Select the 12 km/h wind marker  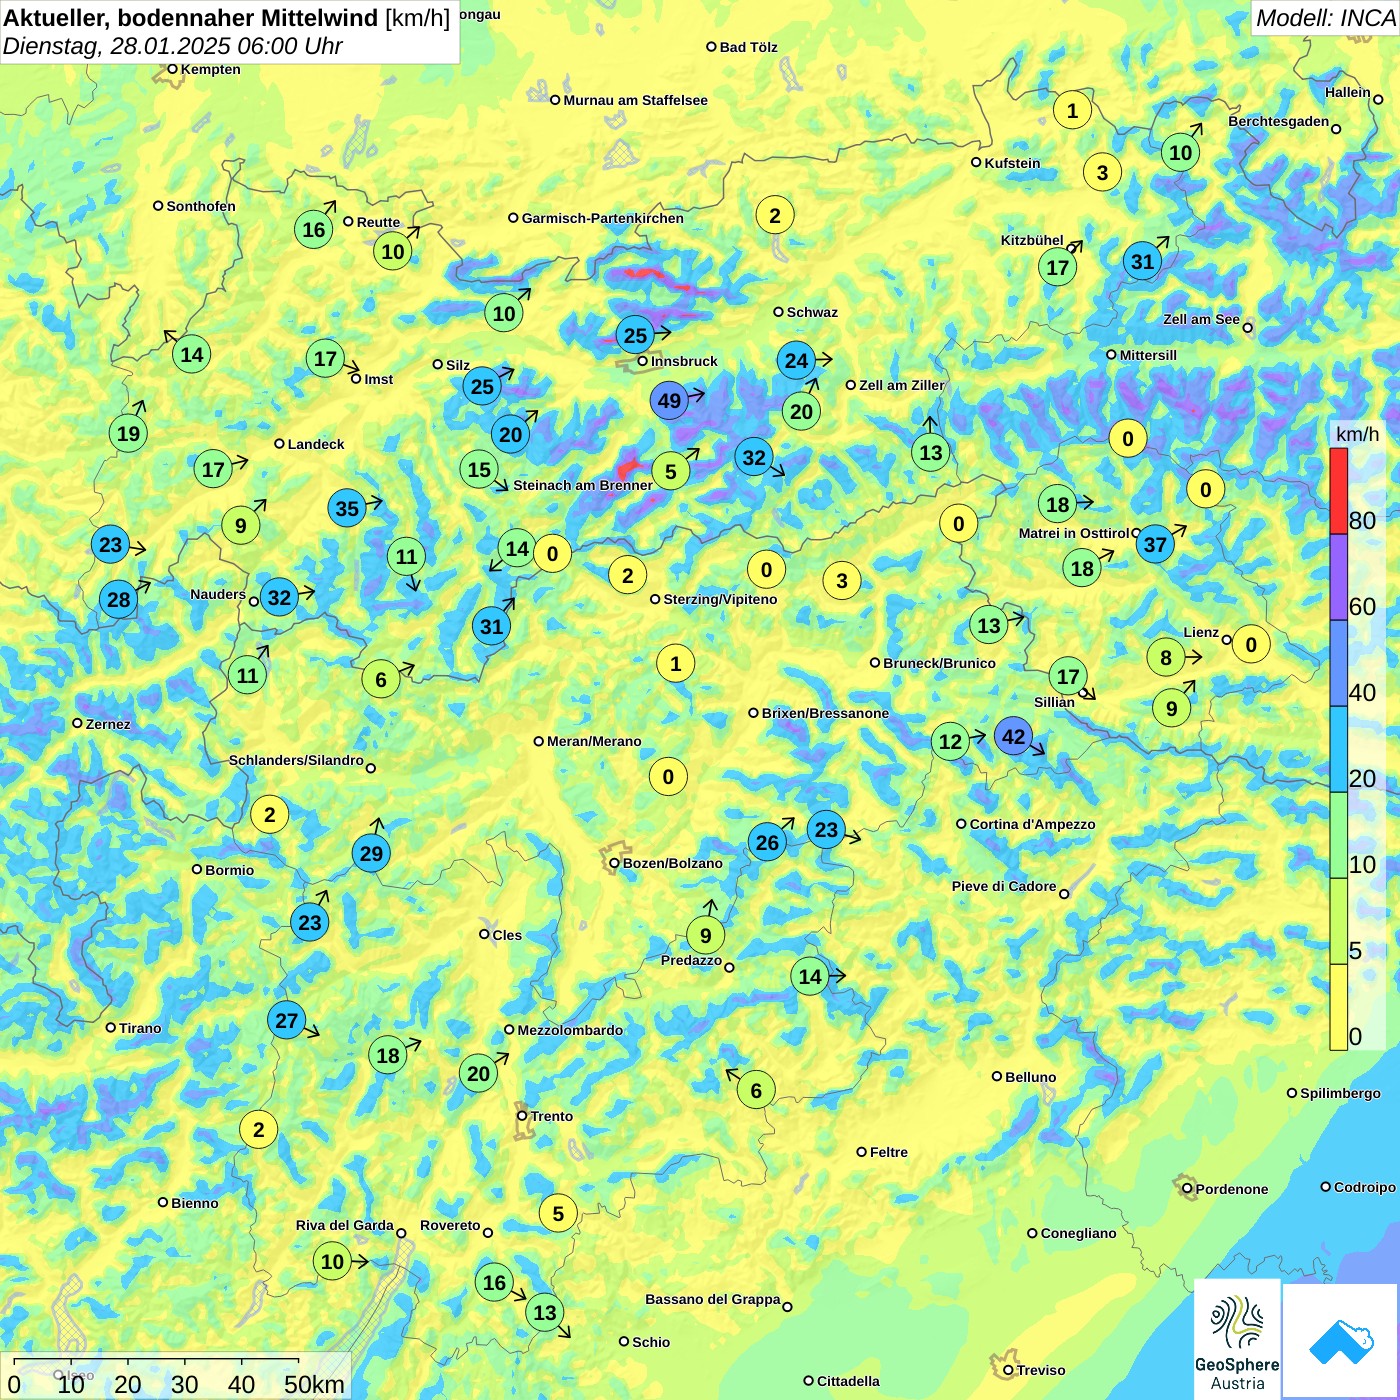[950, 741]
